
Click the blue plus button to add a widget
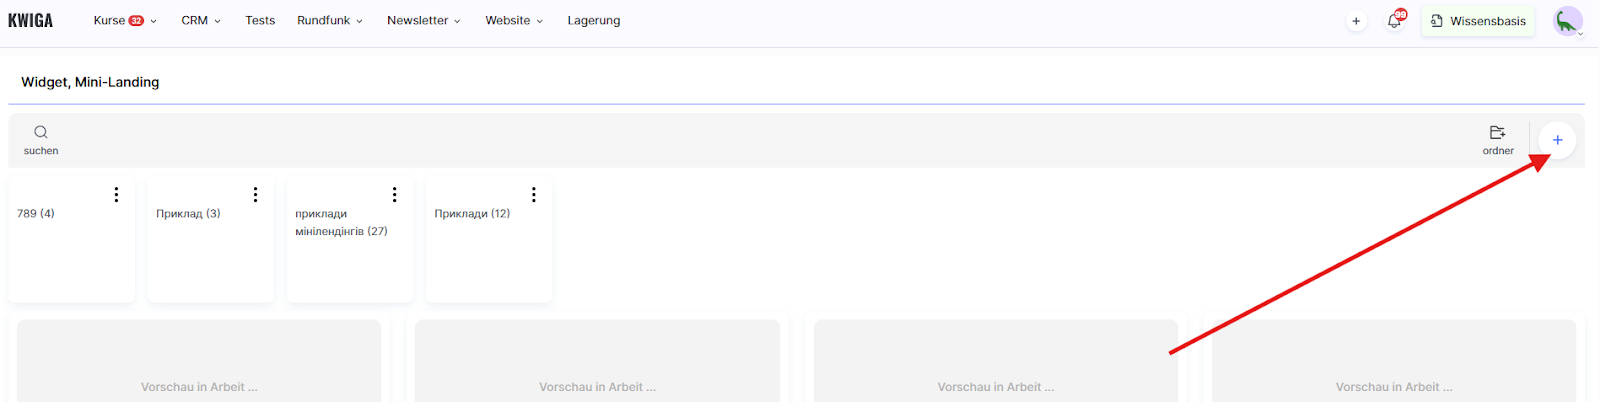(1557, 140)
